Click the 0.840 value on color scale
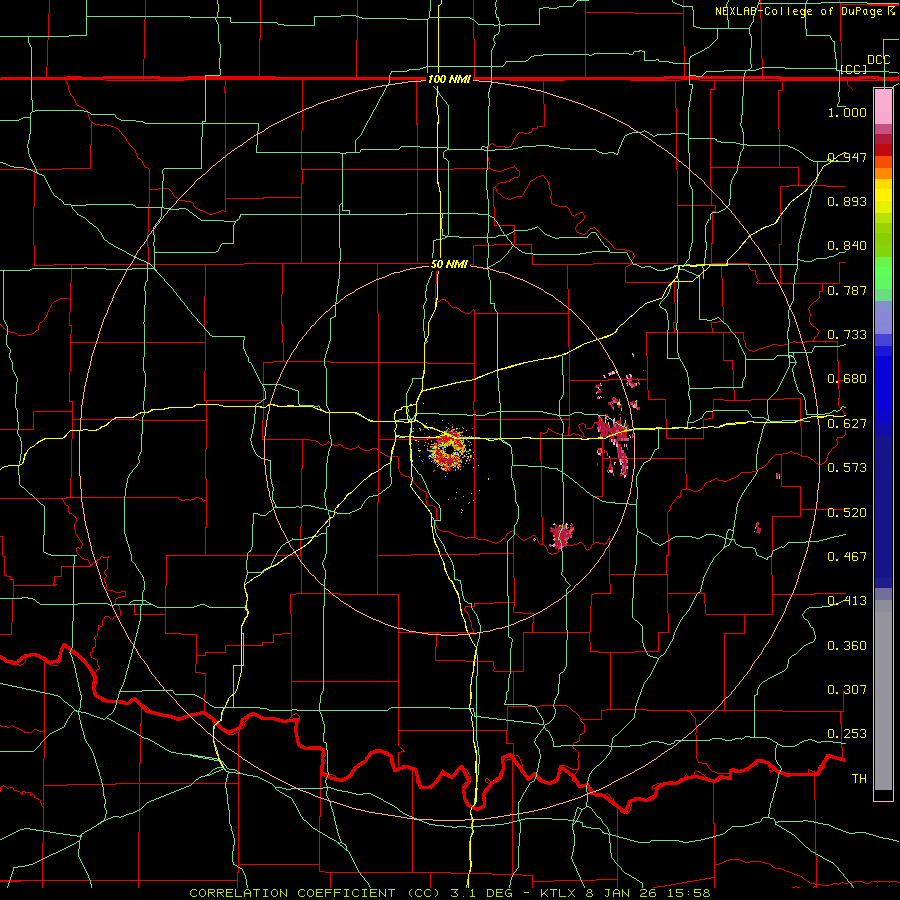This screenshot has height=900, width=900. (x=847, y=246)
